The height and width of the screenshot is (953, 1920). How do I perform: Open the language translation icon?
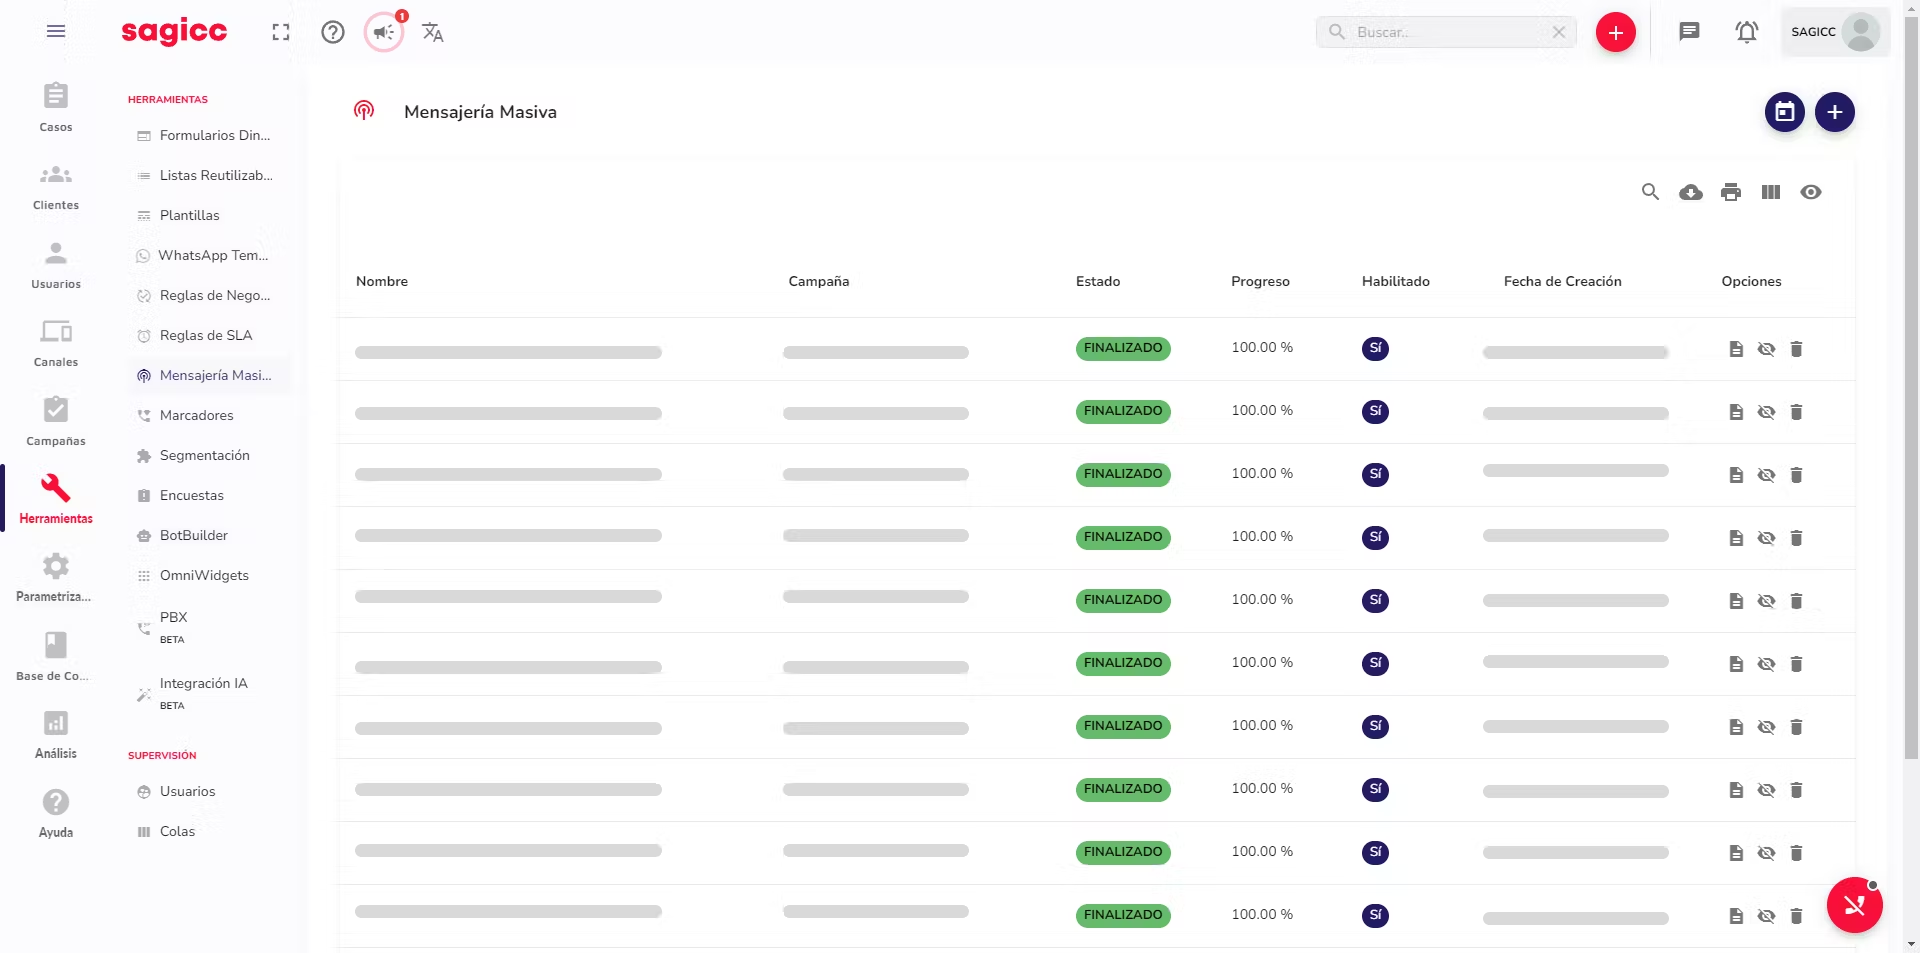432,32
